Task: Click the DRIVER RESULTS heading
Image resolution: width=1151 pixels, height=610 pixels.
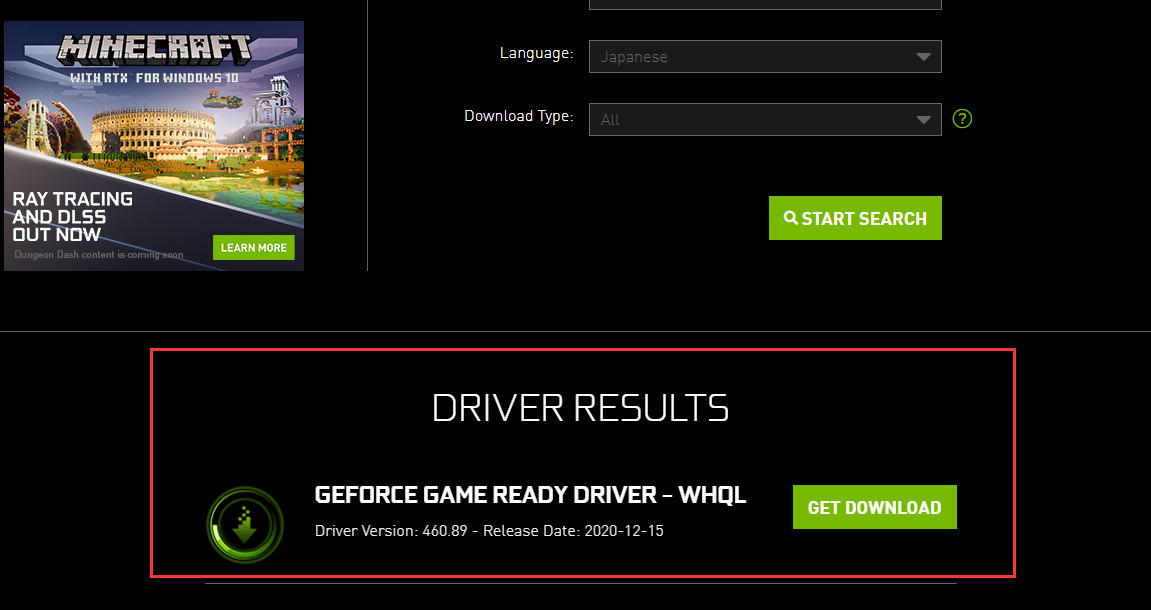Action: (580, 408)
